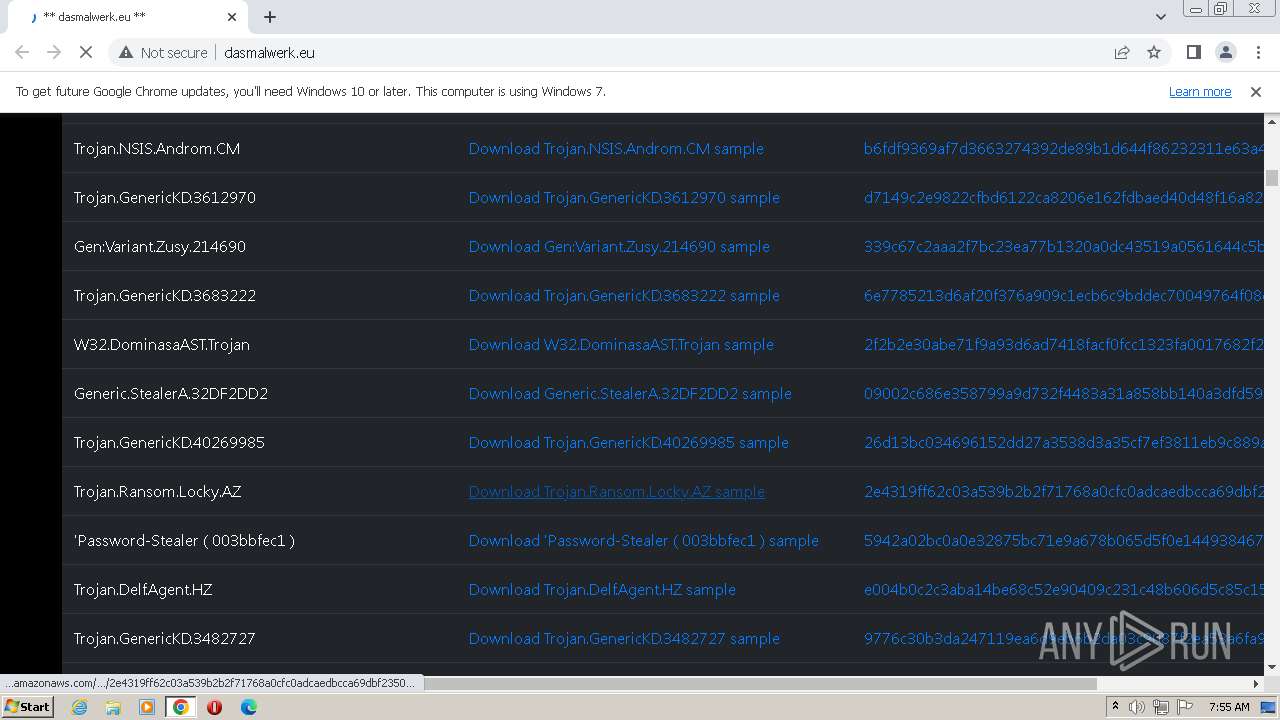Download Generic.StealerA.32DF2DD2 sample
The height and width of the screenshot is (720, 1280).
pyautogui.click(x=630, y=393)
